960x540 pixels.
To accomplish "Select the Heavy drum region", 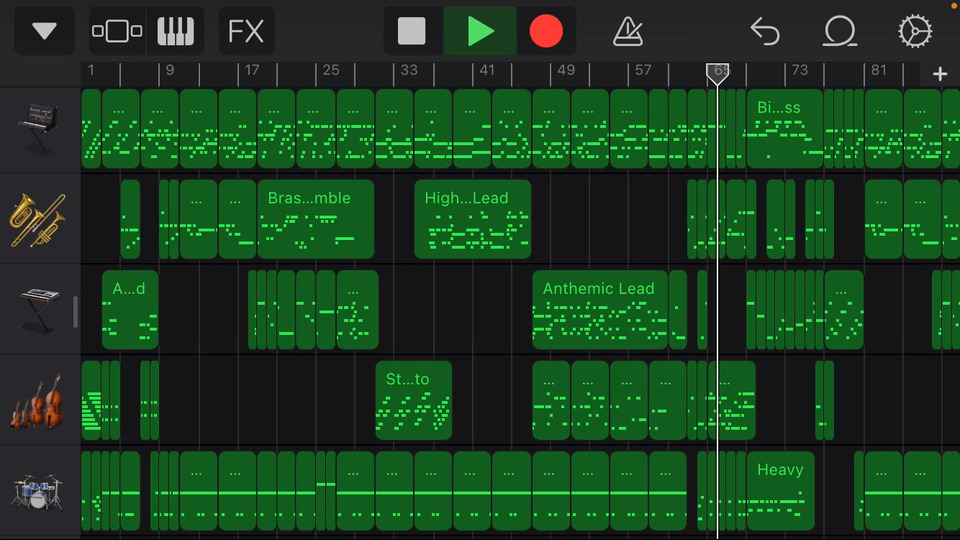I will (x=780, y=492).
